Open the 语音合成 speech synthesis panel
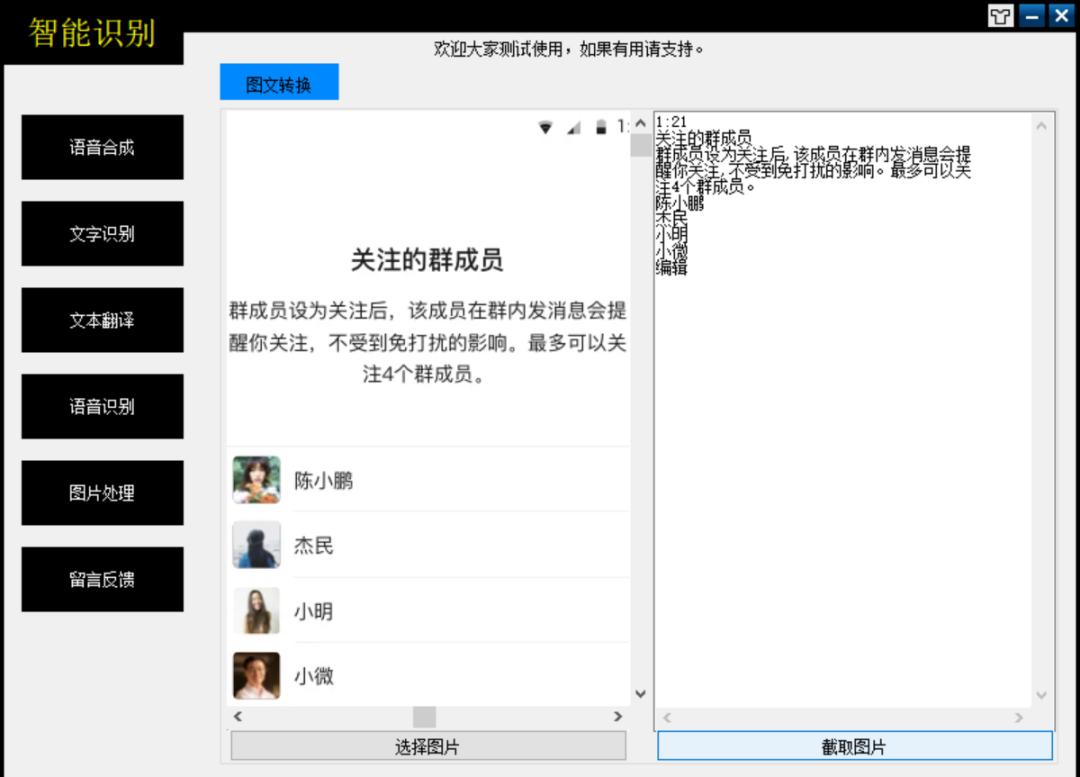Viewport: 1080px width, 777px height. 101,146
